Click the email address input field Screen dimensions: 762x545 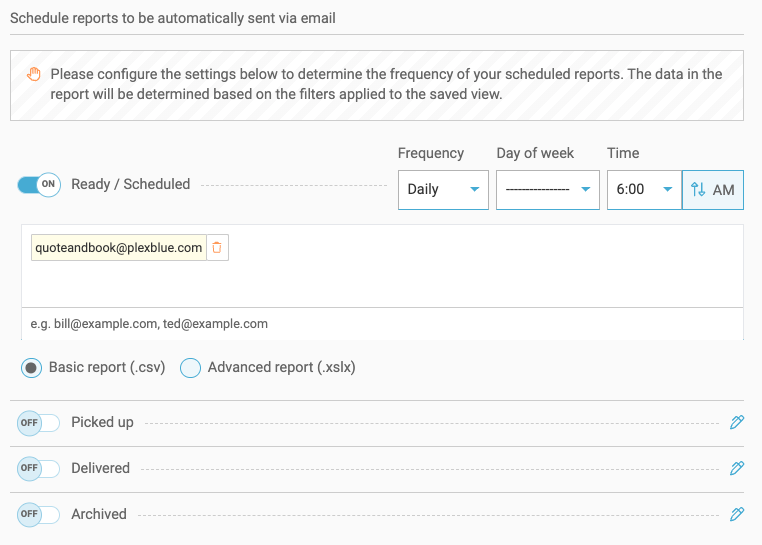[x=382, y=324]
